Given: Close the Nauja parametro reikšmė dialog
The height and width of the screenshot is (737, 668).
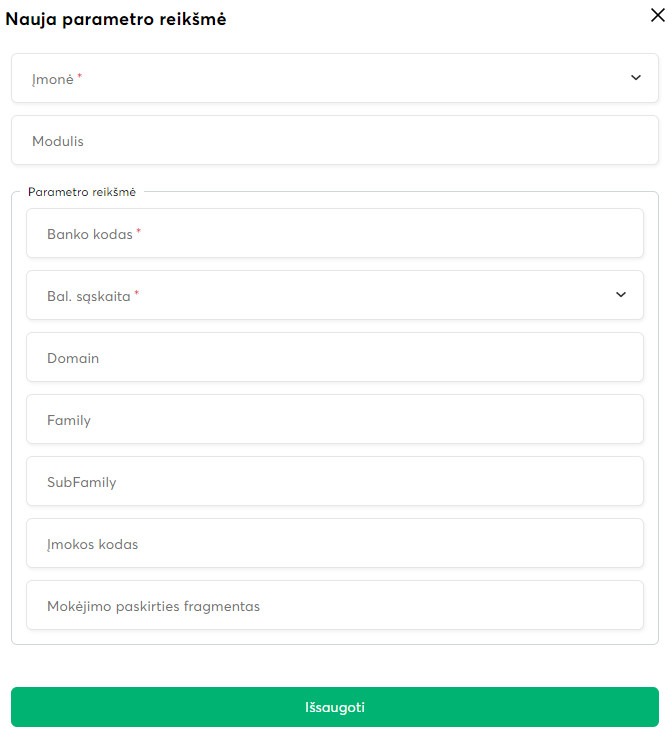Looking at the screenshot, I should coord(656,13).
